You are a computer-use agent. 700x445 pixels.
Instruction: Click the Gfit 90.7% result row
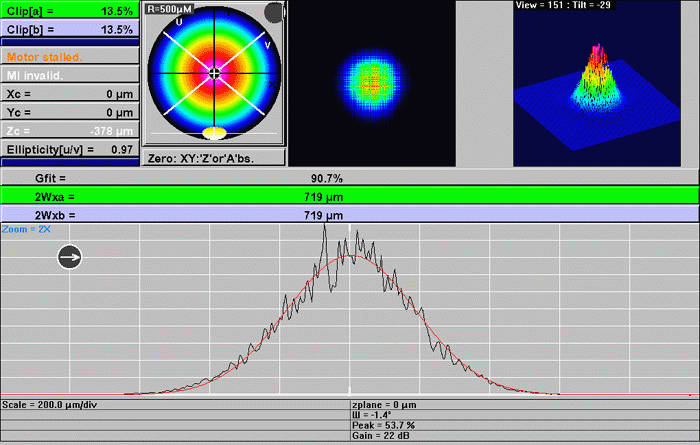349,178
